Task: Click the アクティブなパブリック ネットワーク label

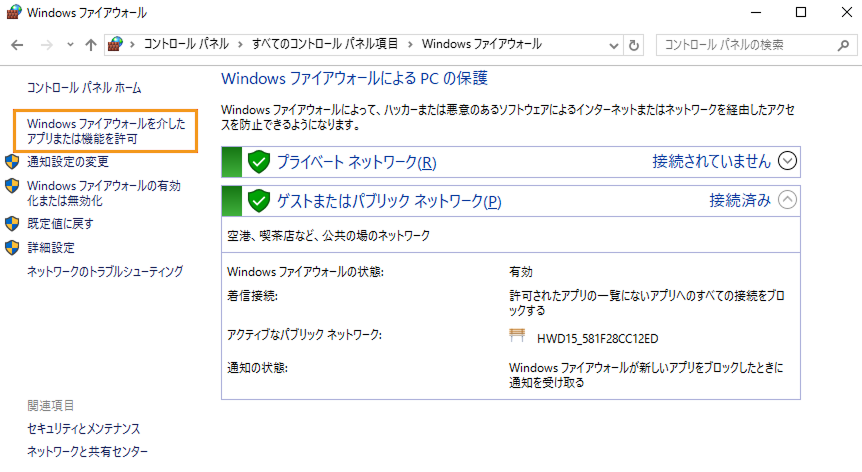Action: (305, 335)
